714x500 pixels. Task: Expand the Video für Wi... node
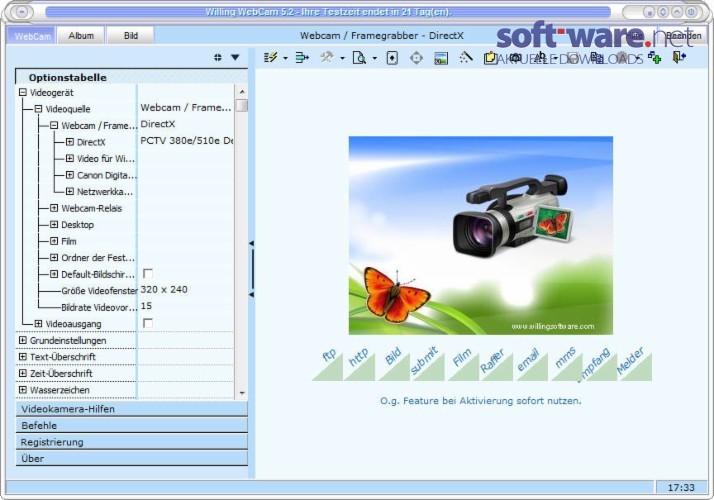(70, 158)
